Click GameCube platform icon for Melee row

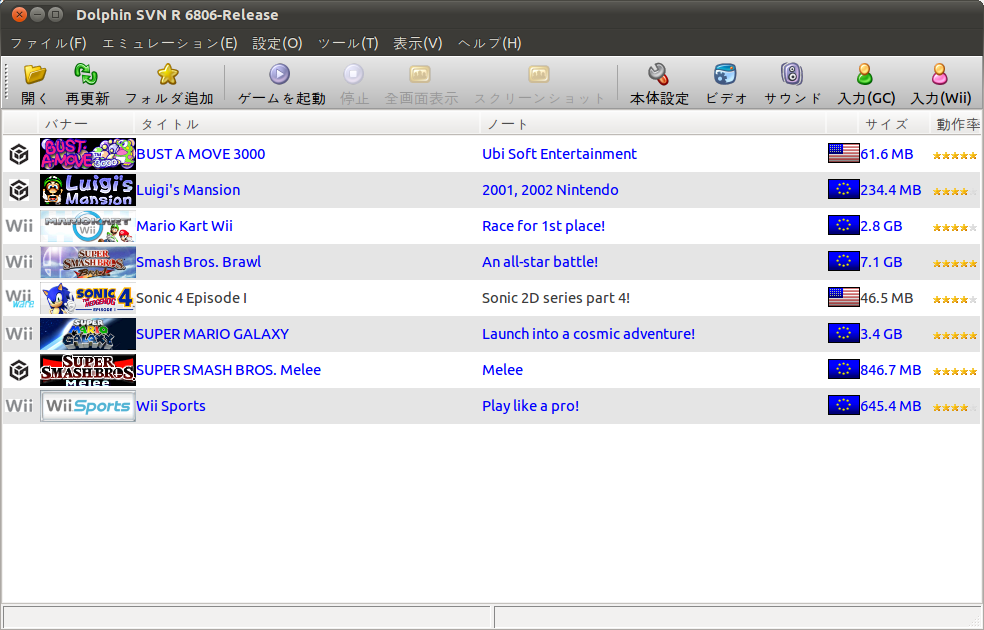pos(19,370)
